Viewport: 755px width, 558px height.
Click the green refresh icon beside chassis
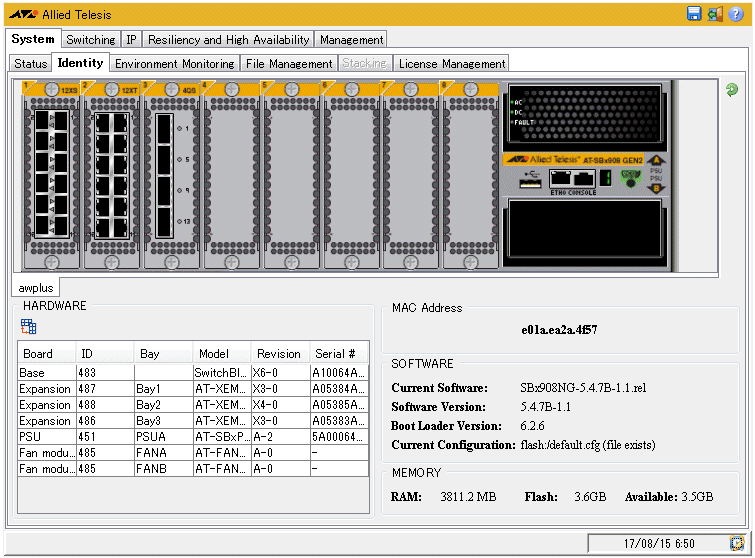[732, 90]
